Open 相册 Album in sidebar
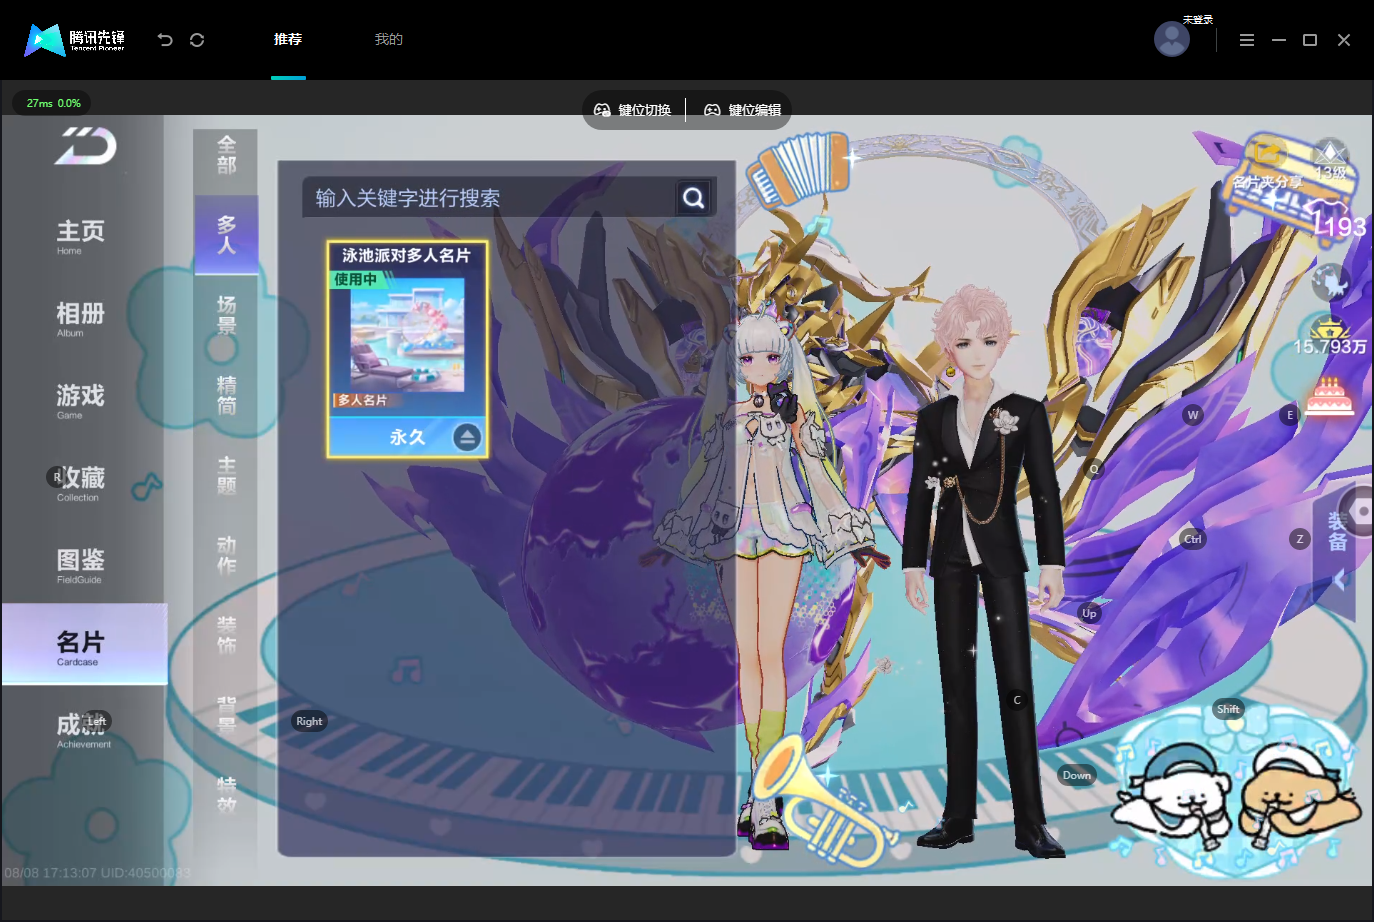1374x922 pixels. pos(80,318)
